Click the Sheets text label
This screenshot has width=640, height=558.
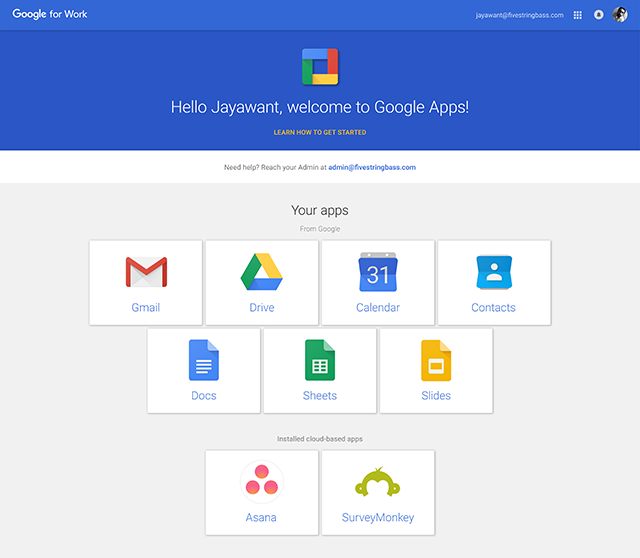320,396
